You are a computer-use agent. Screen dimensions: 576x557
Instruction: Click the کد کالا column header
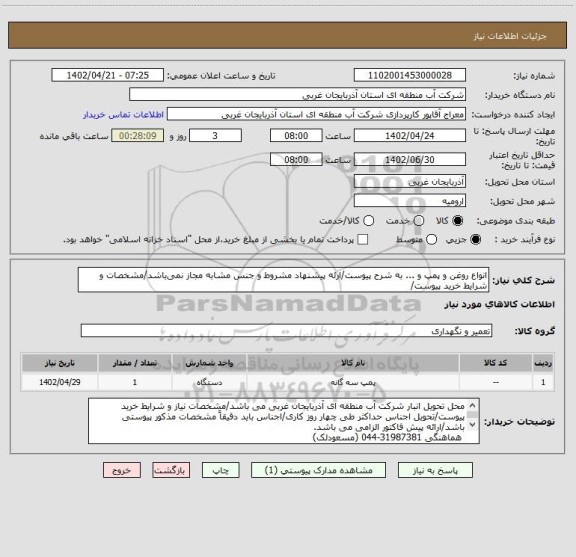(496, 363)
